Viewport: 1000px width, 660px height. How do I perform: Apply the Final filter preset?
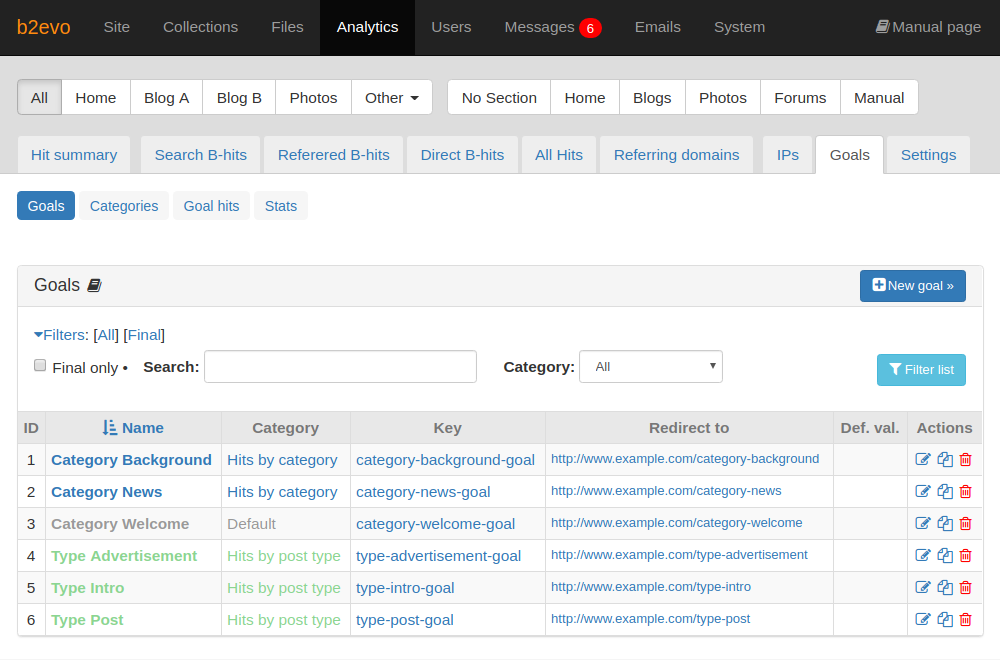144,335
